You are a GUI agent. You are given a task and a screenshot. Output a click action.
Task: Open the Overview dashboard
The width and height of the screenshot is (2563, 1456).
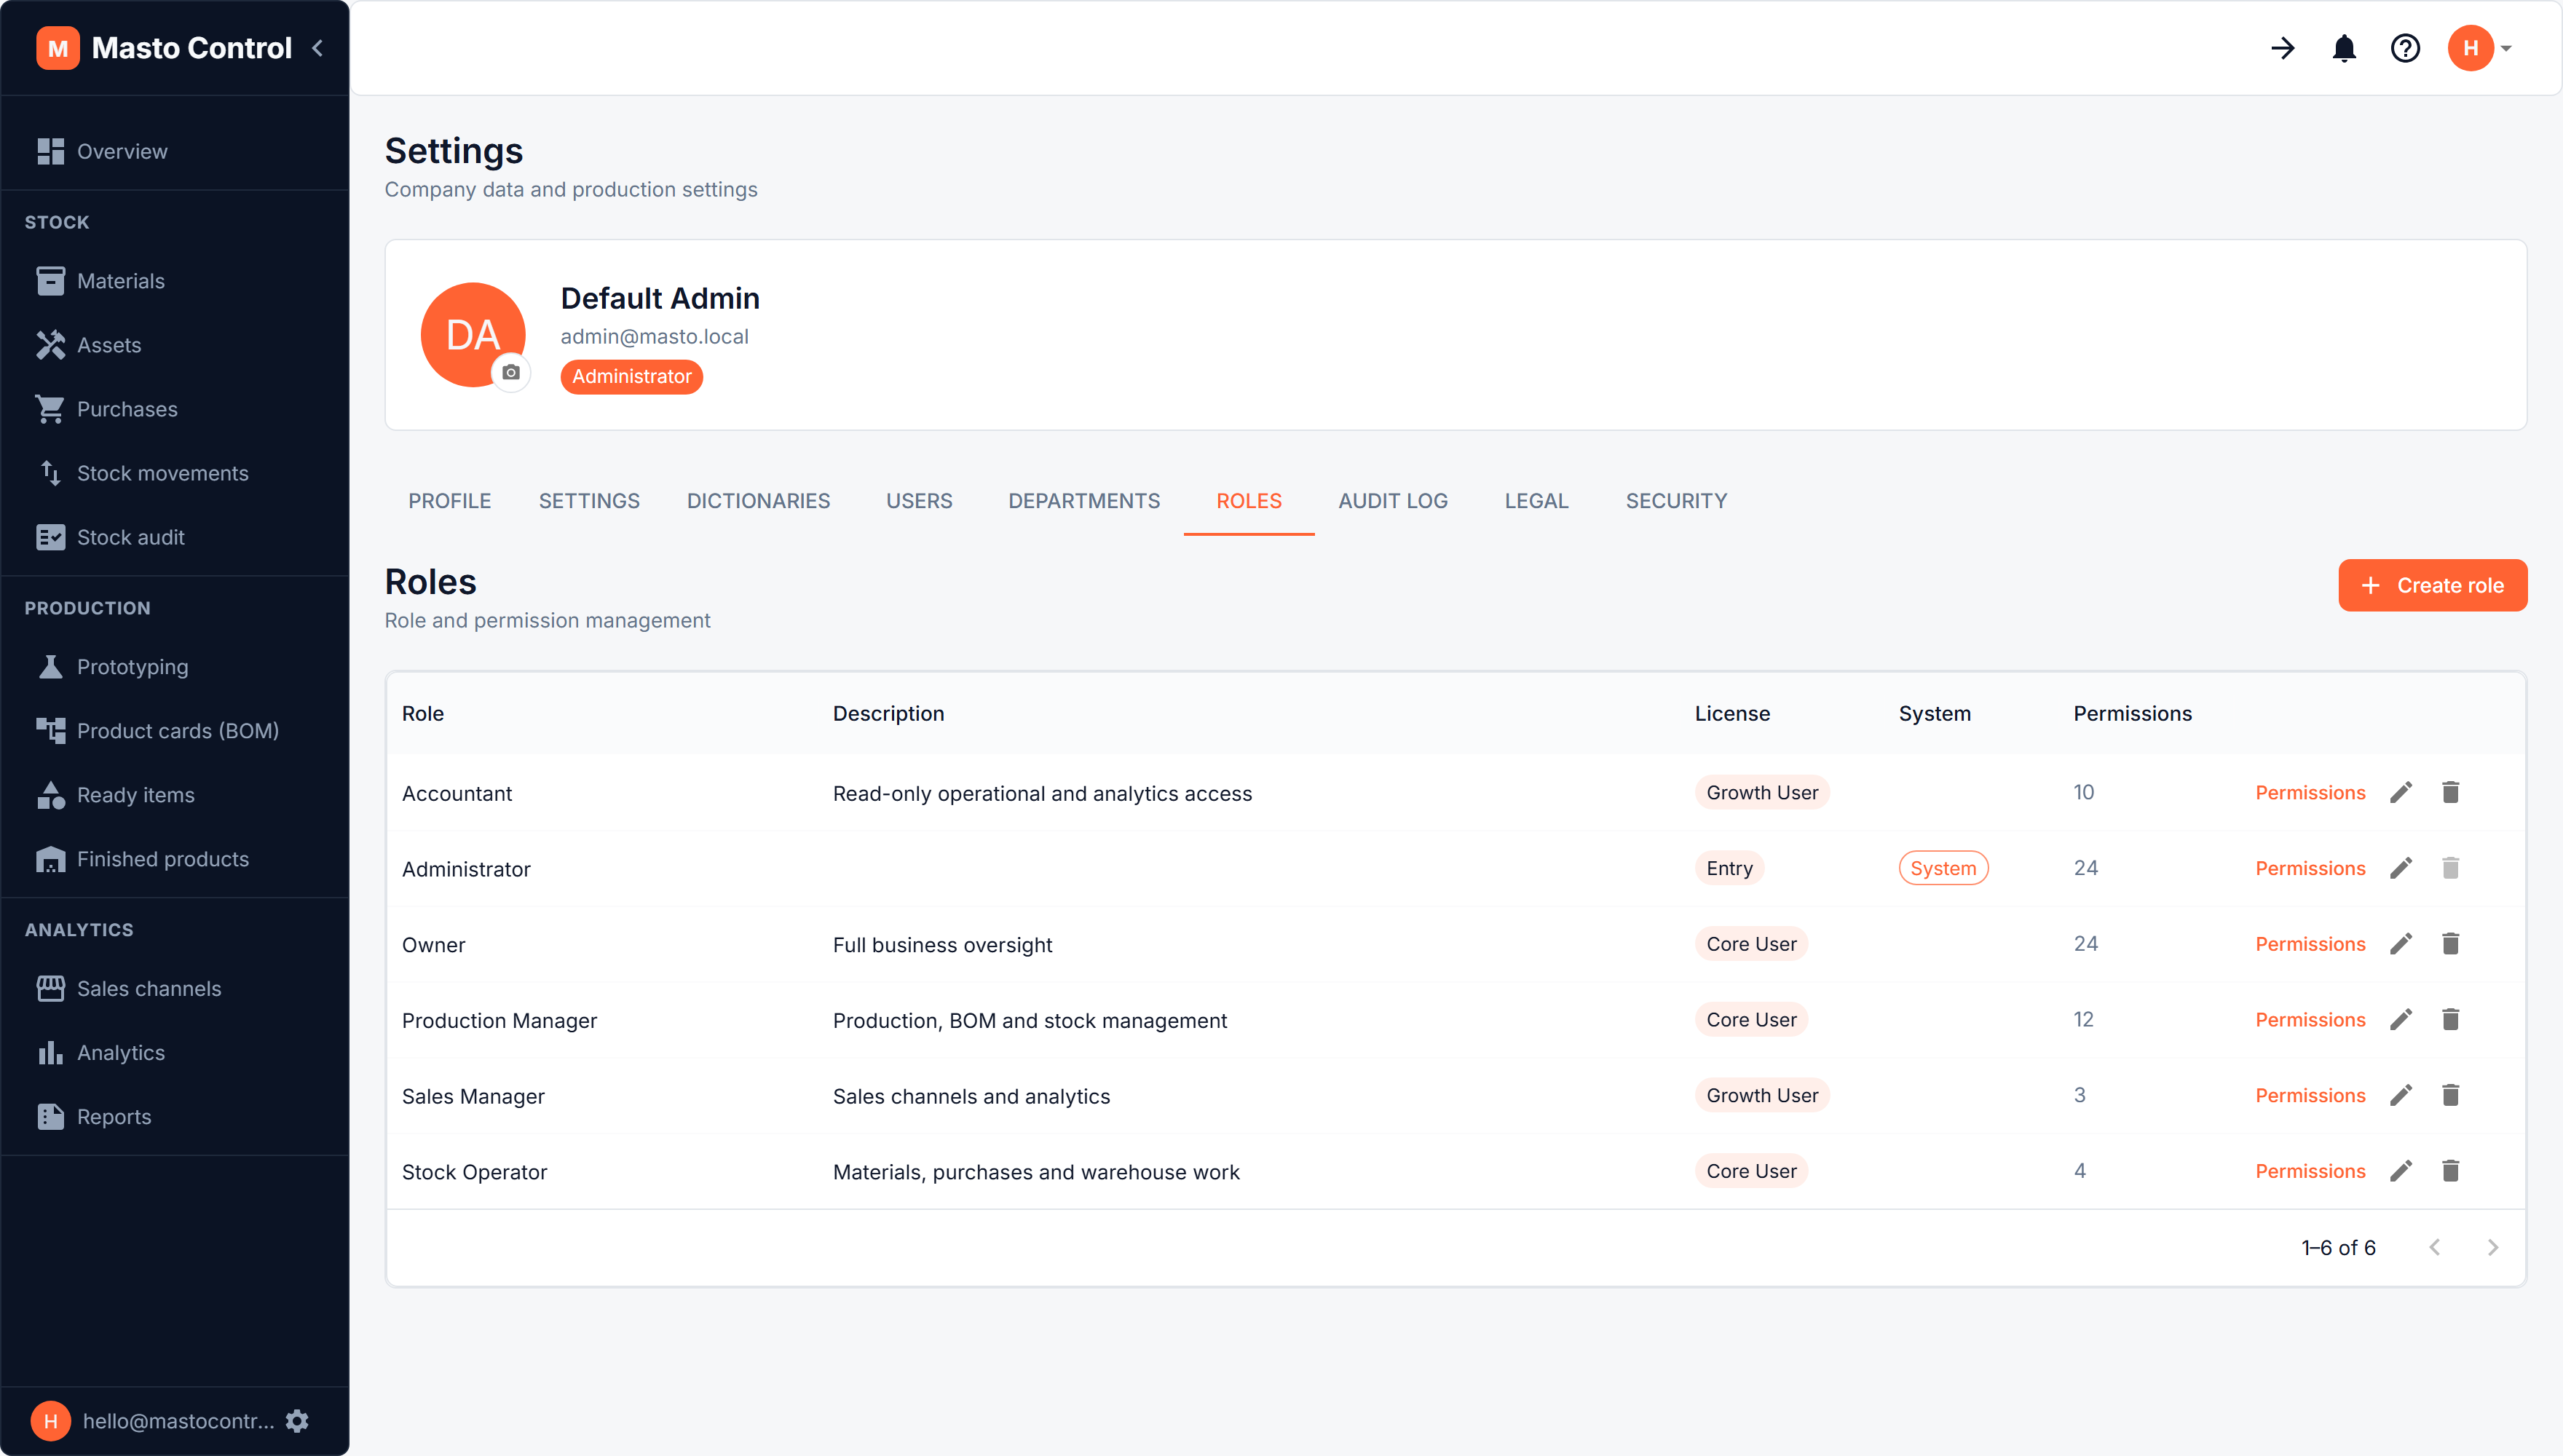point(175,151)
